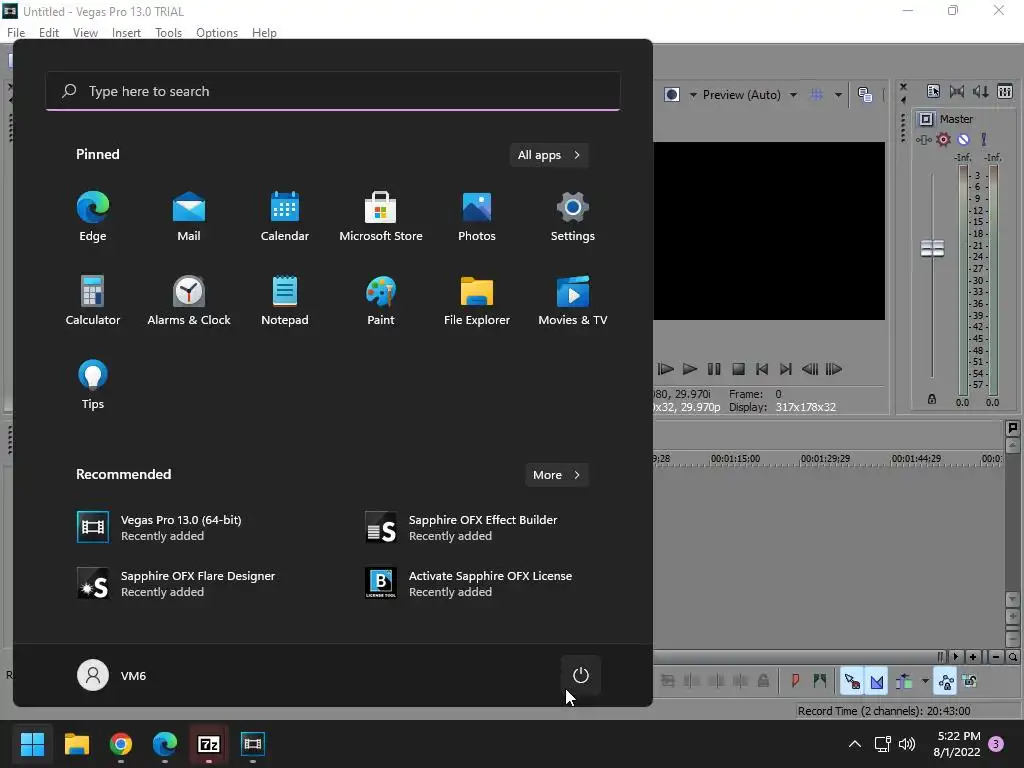Screen dimensions: 1024x768
Task: Toggle the Master fader channel lock icon
Action: point(932,399)
